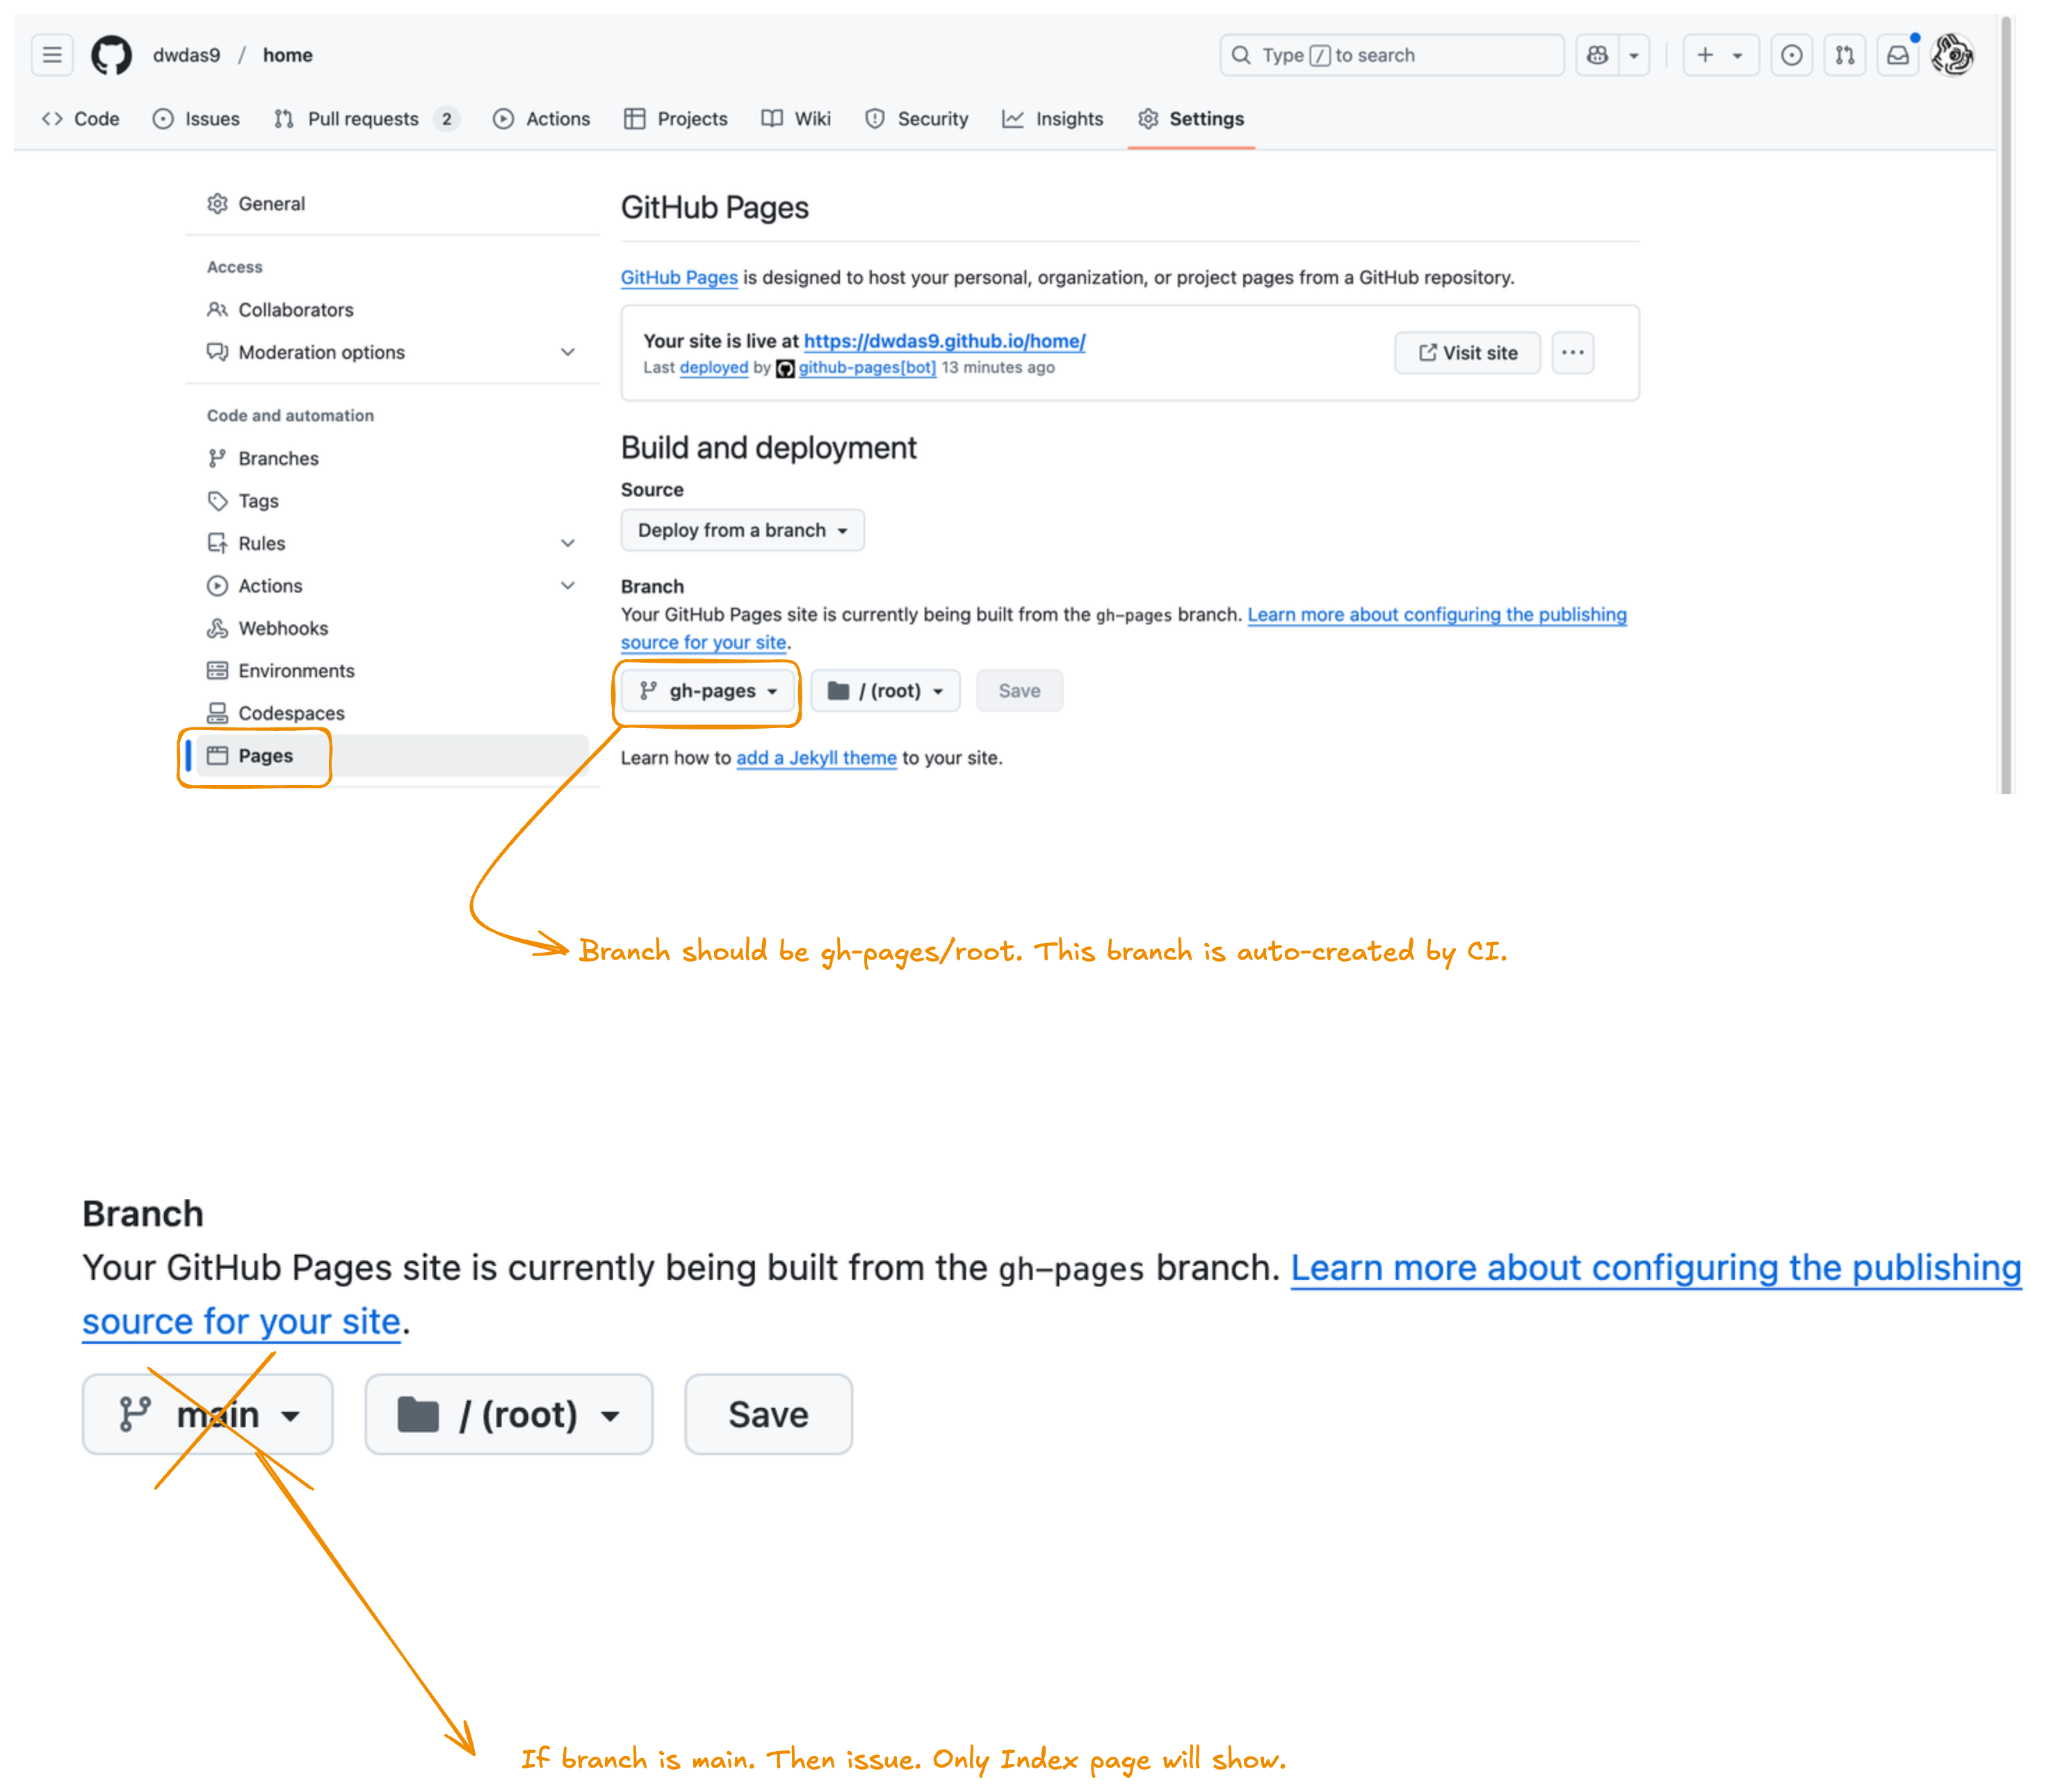
Task: Select the Settings tab
Action: pyautogui.click(x=1191, y=119)
